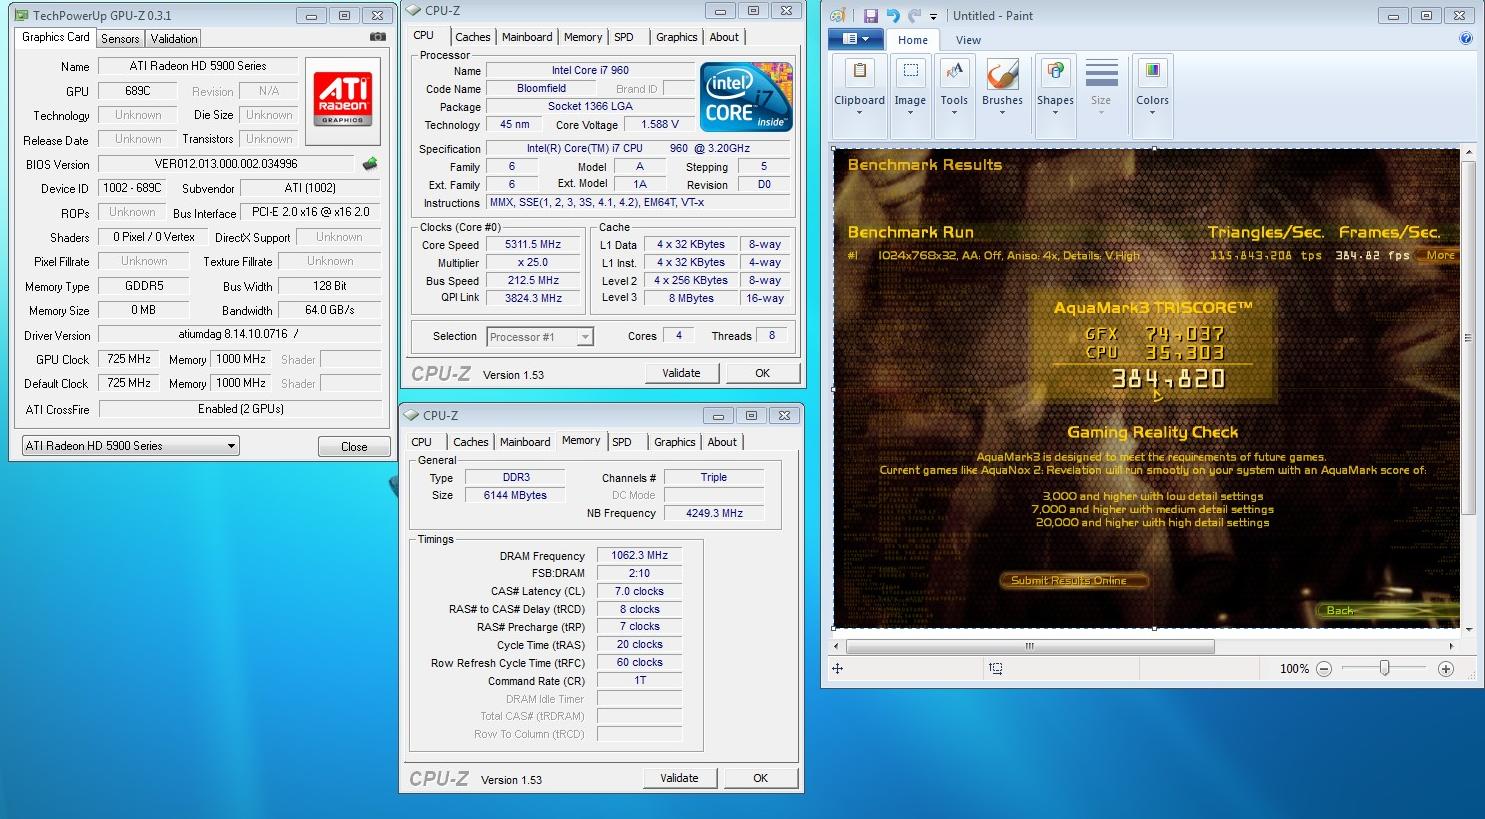Click the DRAM Frequency value 1062.3 MHz
Viewport: 1485px width, 819px height.
point(640,555)
